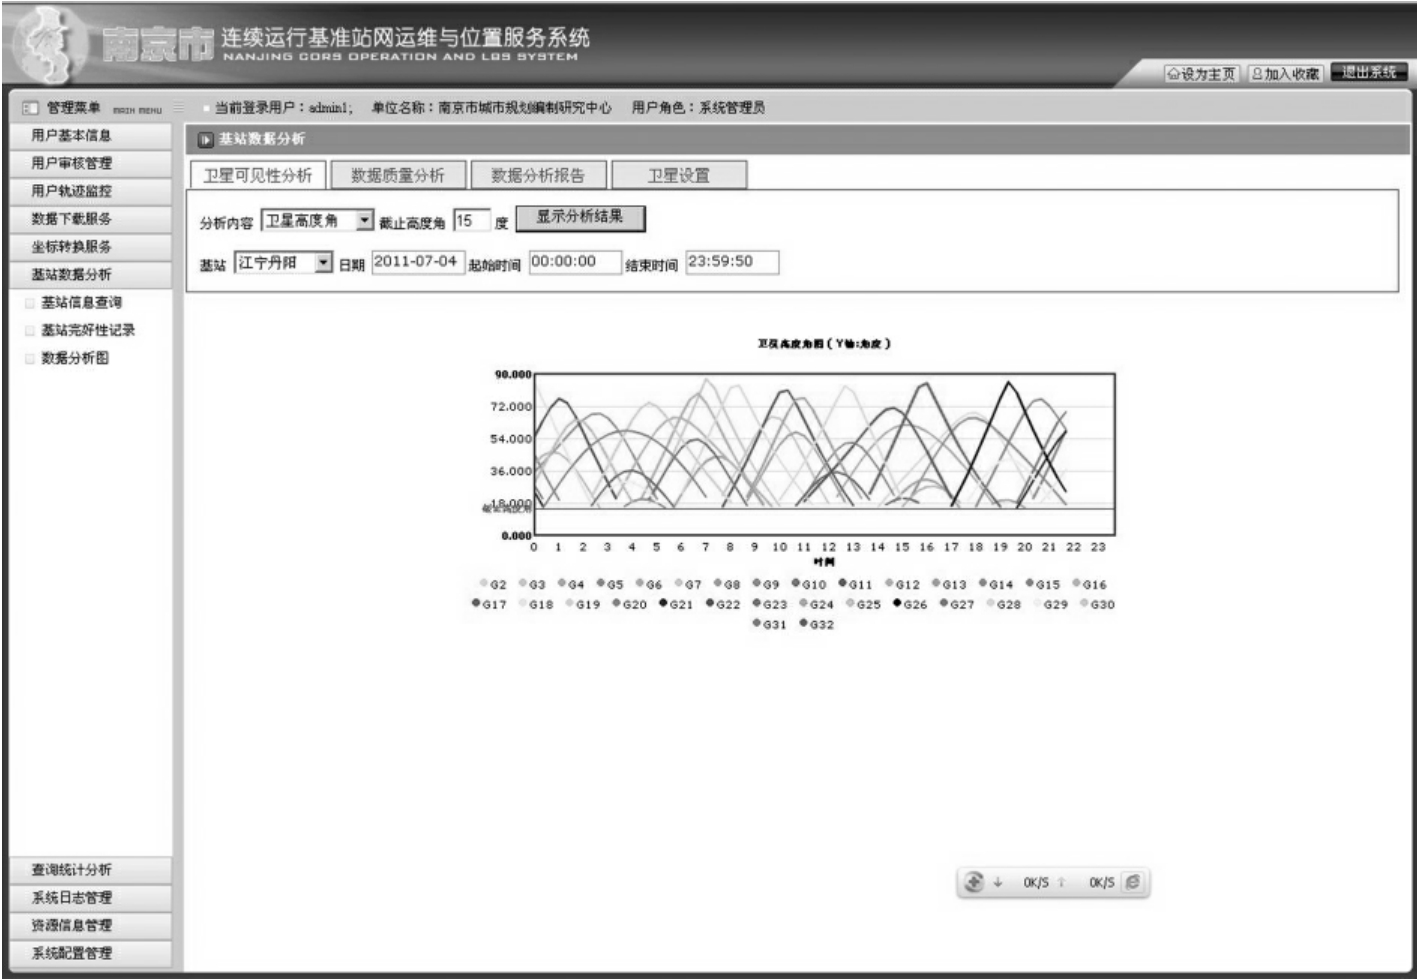Click the G21 legend marker

pos(663,604)
